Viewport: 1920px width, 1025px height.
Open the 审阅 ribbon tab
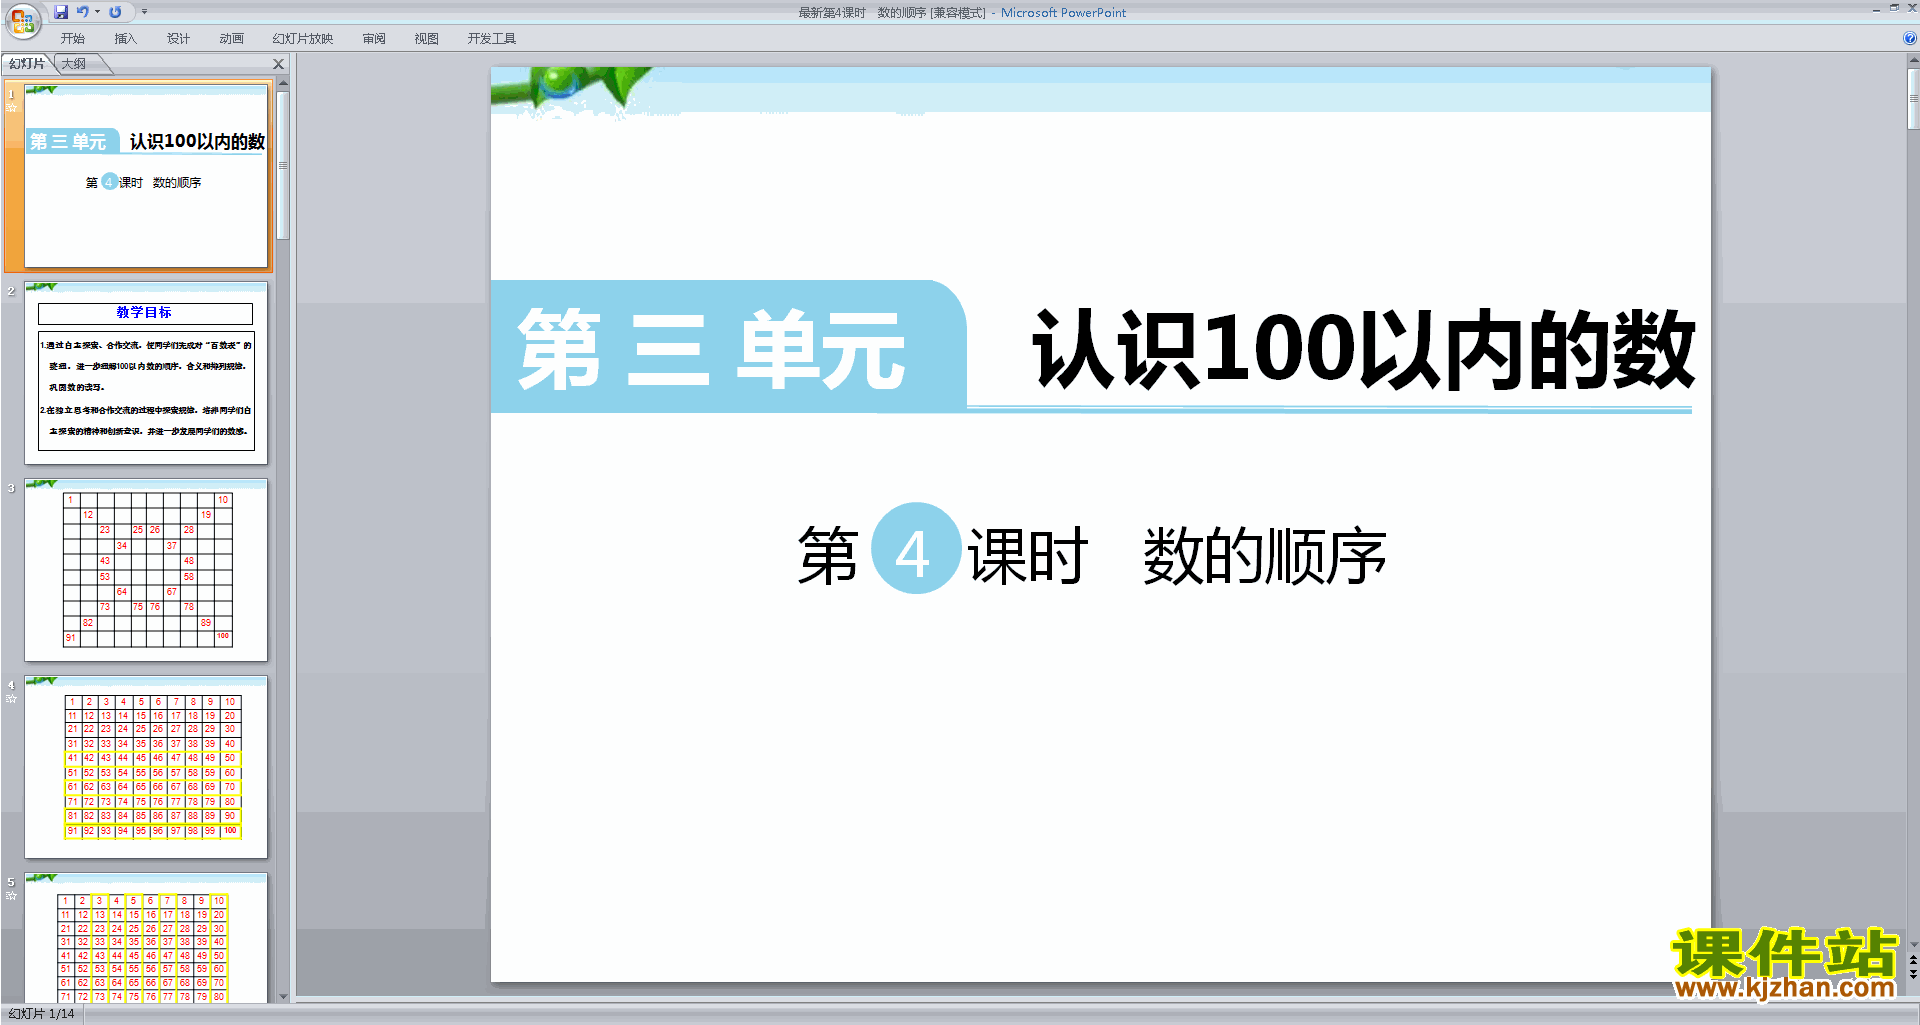coord(374,39)
